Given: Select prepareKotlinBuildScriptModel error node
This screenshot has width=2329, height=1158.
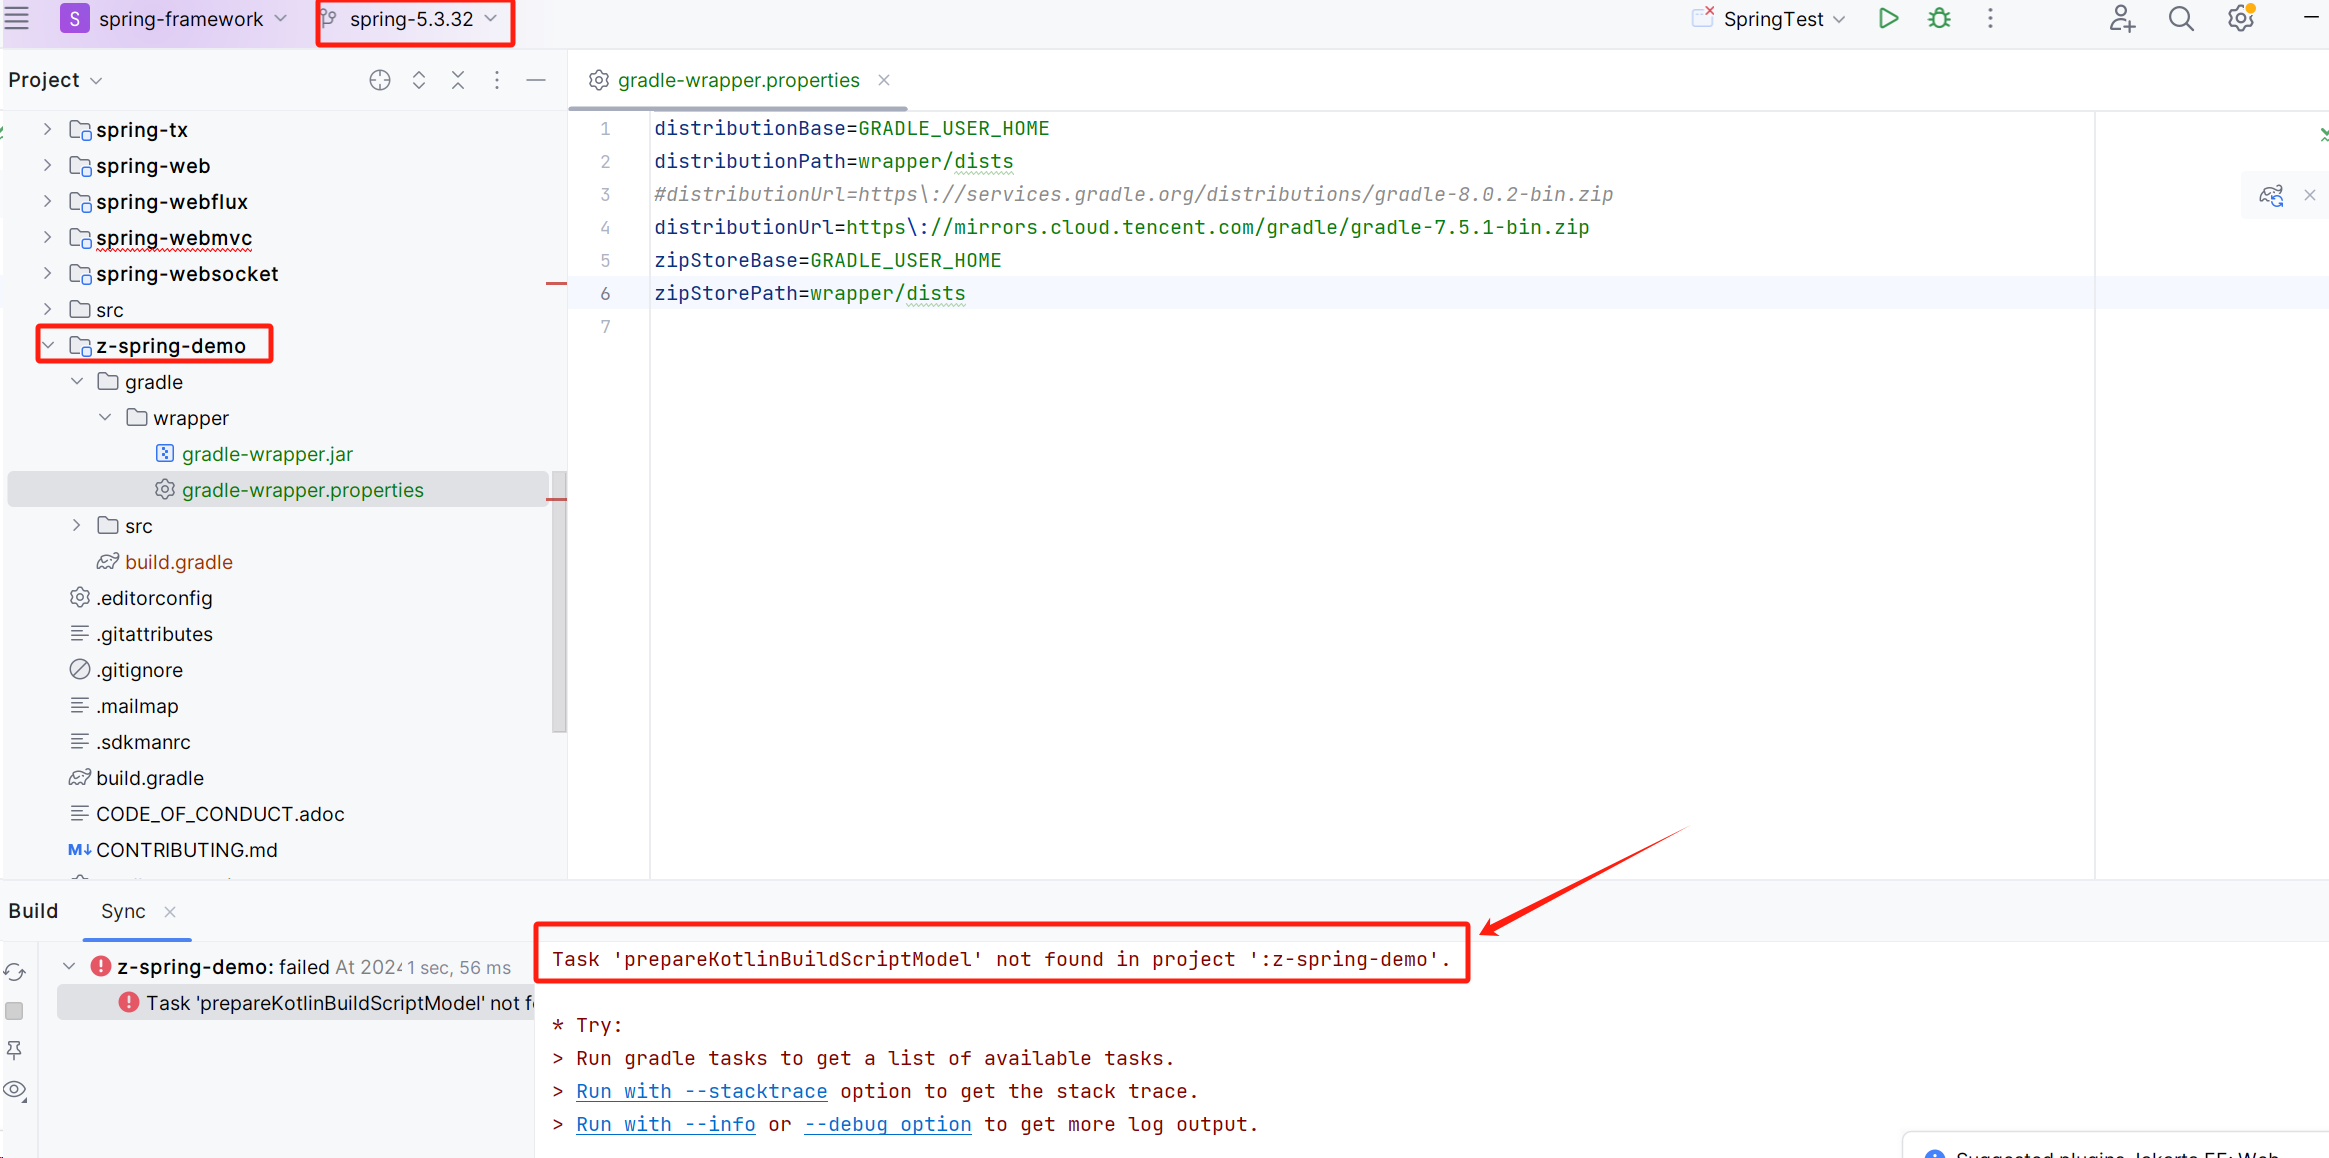Looking at the screenshot, I should [295, 1003].
